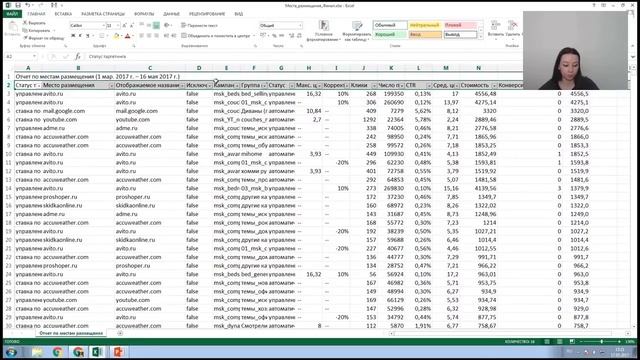Screen dimensions: 640x360
Task: Cut the selection with Вырезать
Action: point(34,23)
